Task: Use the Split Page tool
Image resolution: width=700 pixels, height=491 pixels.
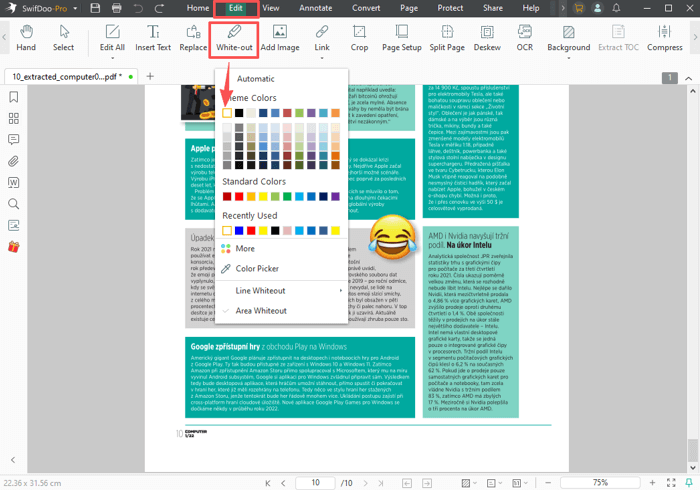Action: pos(447,38)
